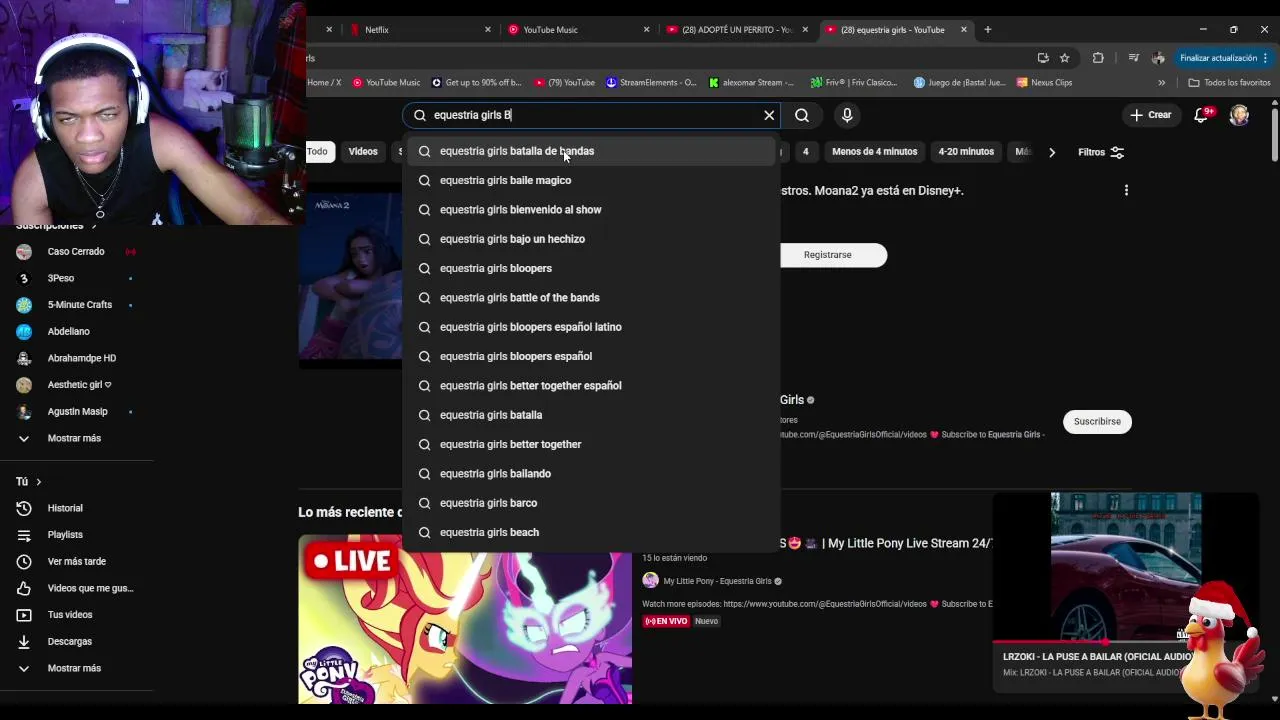Choose suggestion equestria girls batalla
The width and height of the screenshot is (1280, 720).
(590, 415)
